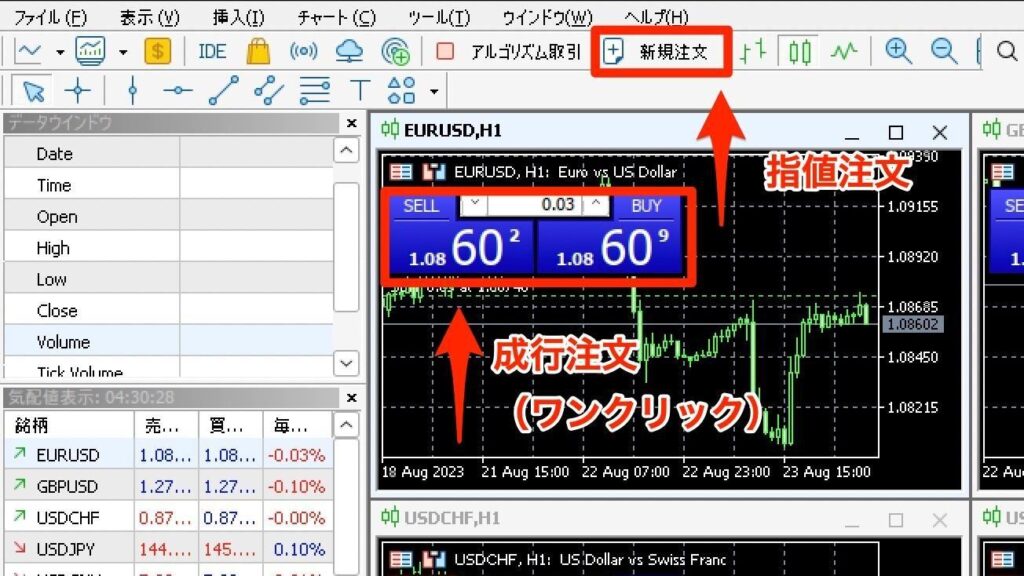Click the Signals broadcast icon
Screen dimensions: 1024x576
303,51
